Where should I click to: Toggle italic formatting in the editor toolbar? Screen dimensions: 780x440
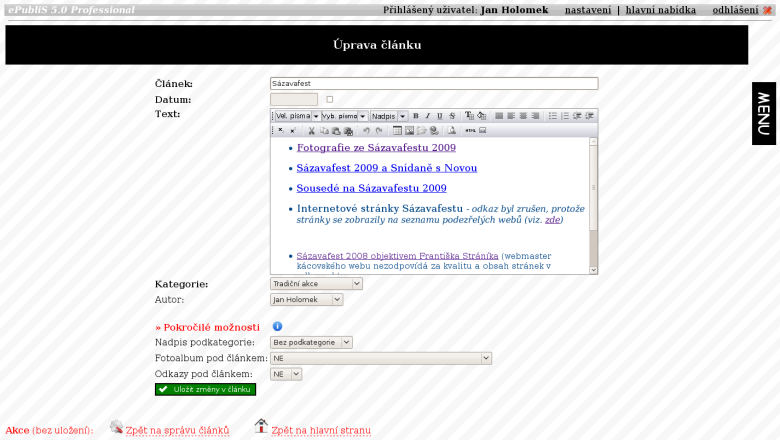click(427, 116)
